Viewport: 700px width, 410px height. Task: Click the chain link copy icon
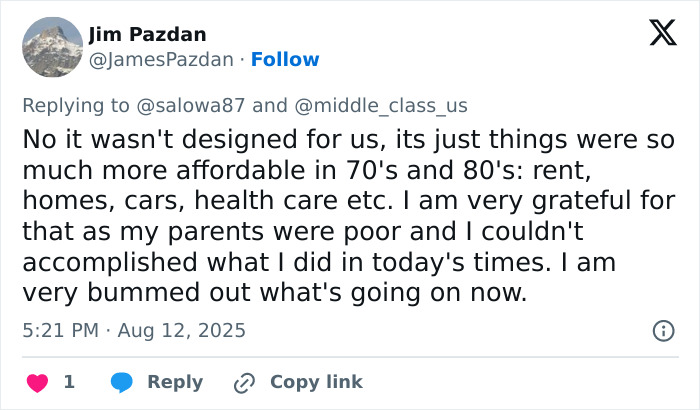coord(244,382)
